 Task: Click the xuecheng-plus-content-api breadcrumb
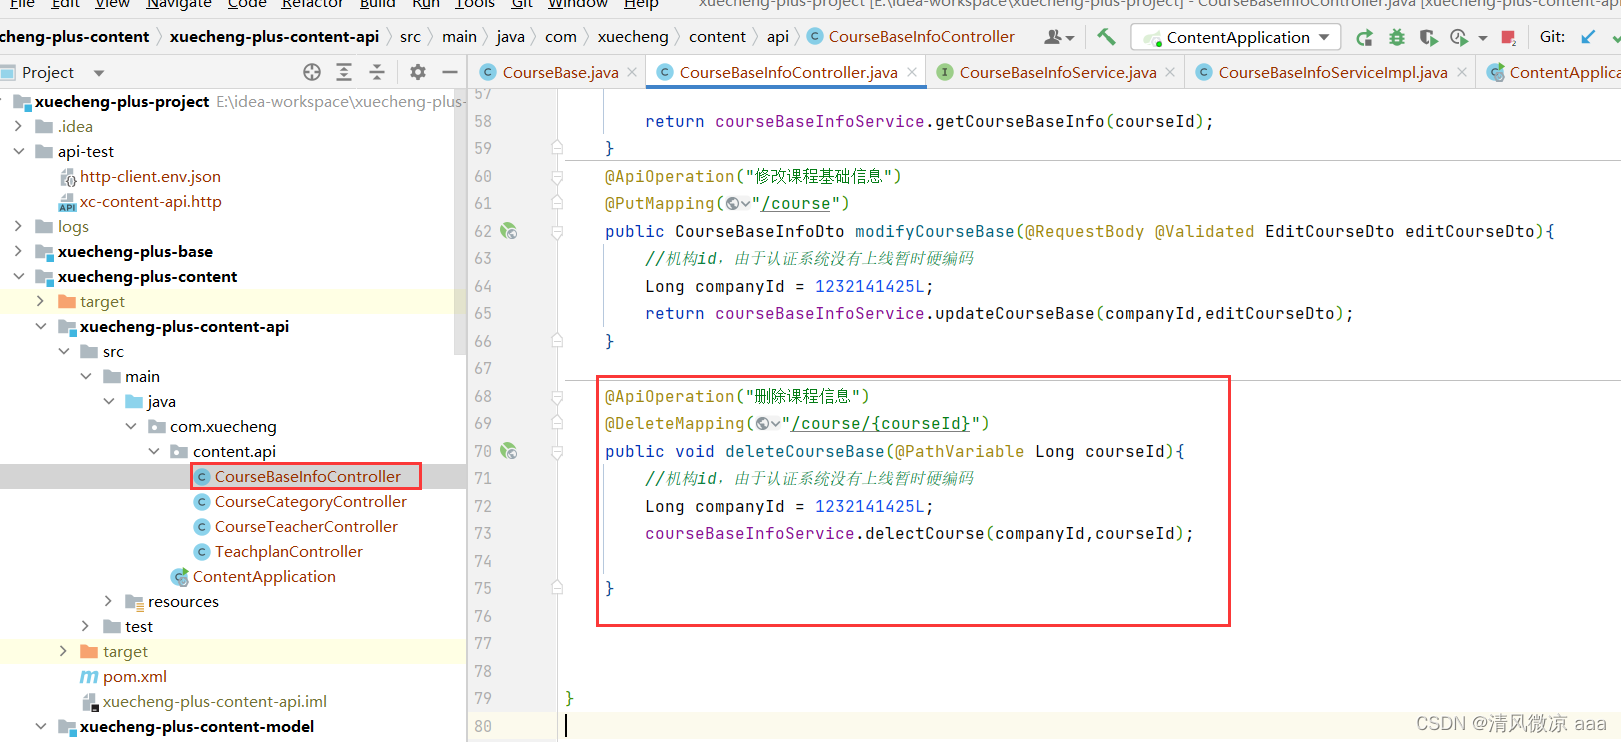(x=274, y=37)
